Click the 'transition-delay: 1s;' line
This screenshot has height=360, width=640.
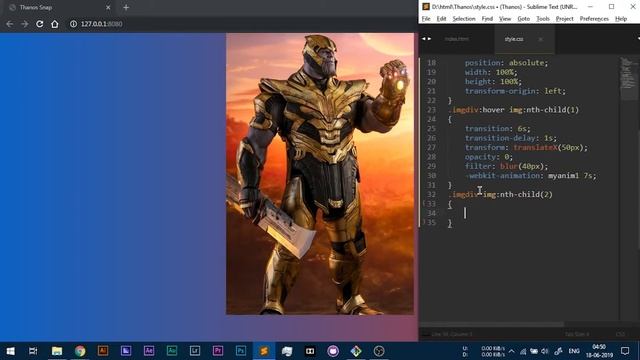(511, 138)
